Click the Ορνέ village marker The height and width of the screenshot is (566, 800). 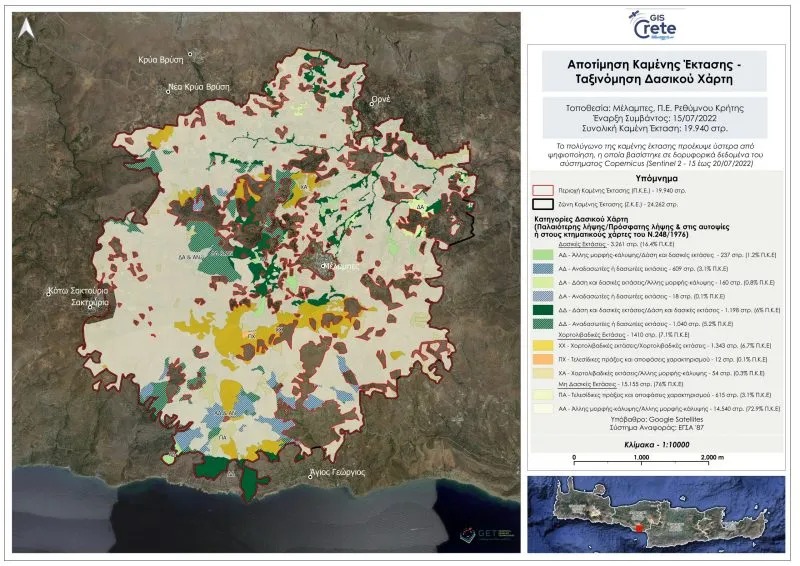point(372,104)
